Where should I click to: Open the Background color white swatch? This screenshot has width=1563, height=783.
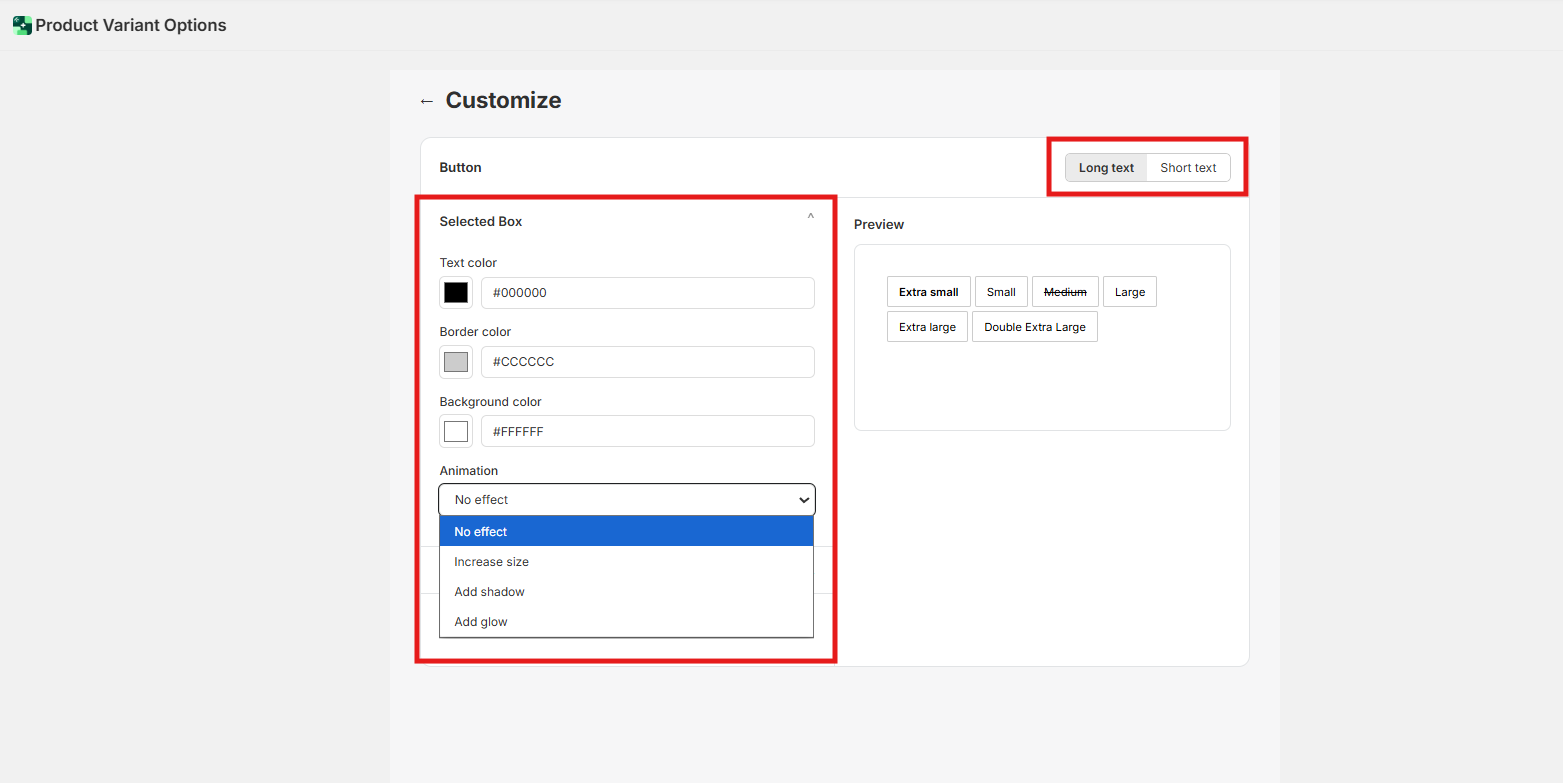pos(456,431)
